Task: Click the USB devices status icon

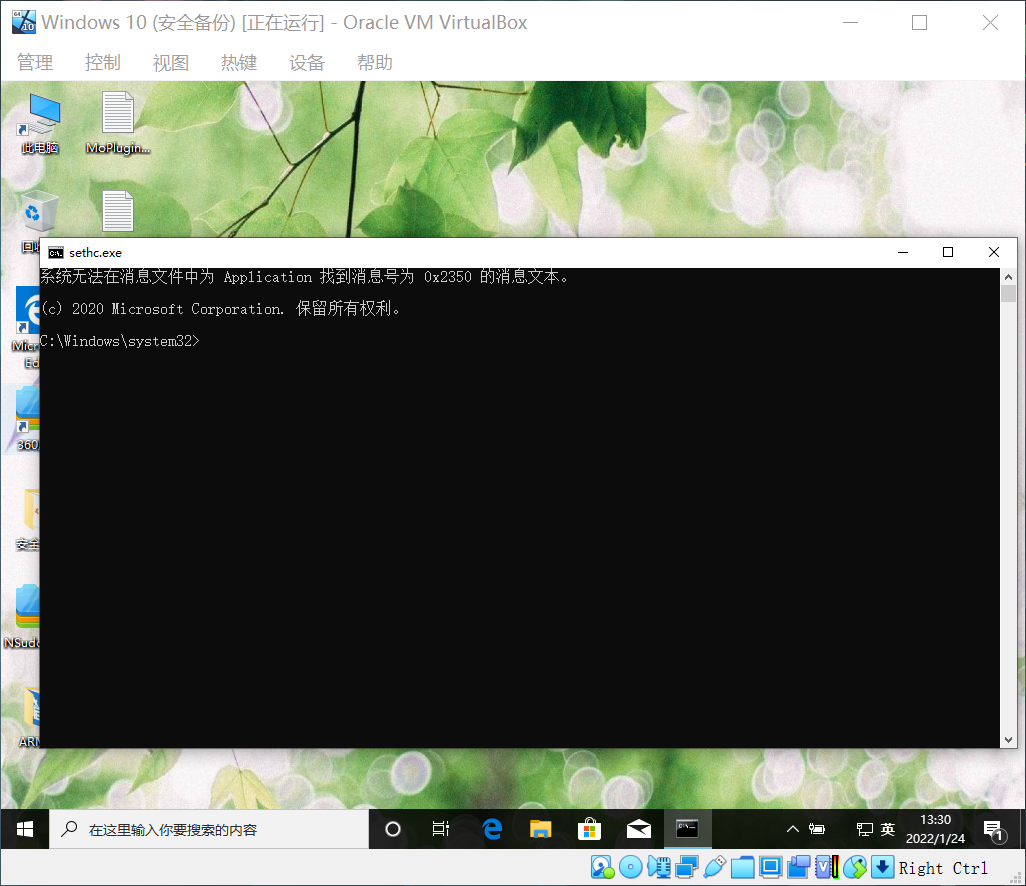Action: 712,867
